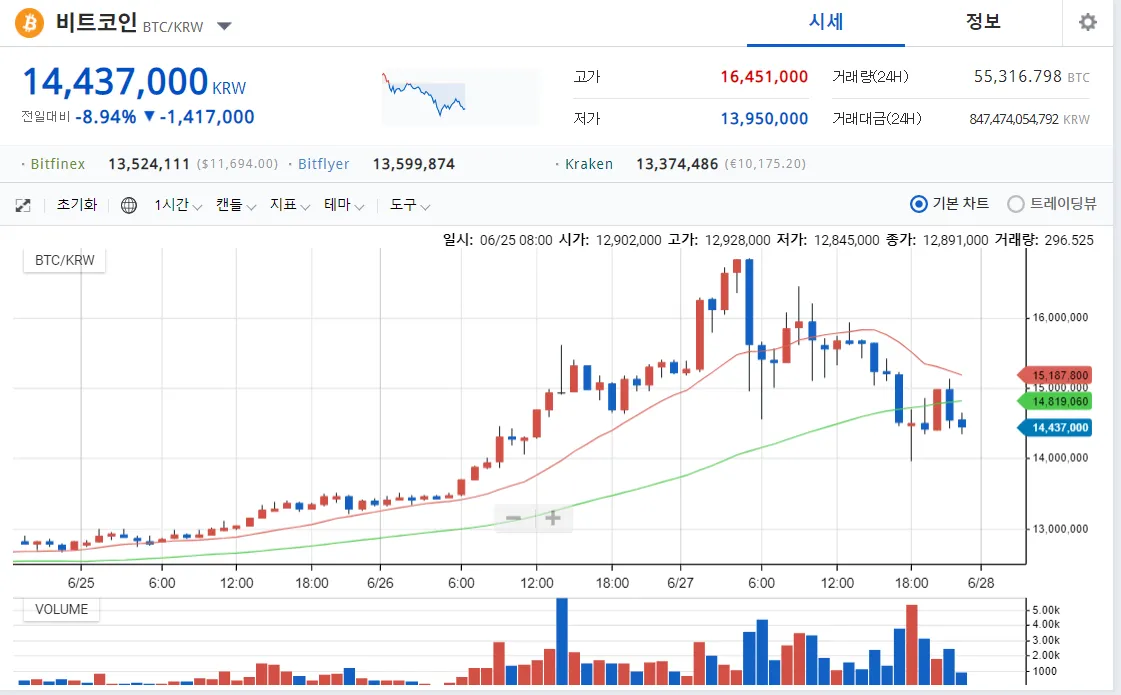
Task: Click the VOLUME panel label
Action: pos(61,609)
